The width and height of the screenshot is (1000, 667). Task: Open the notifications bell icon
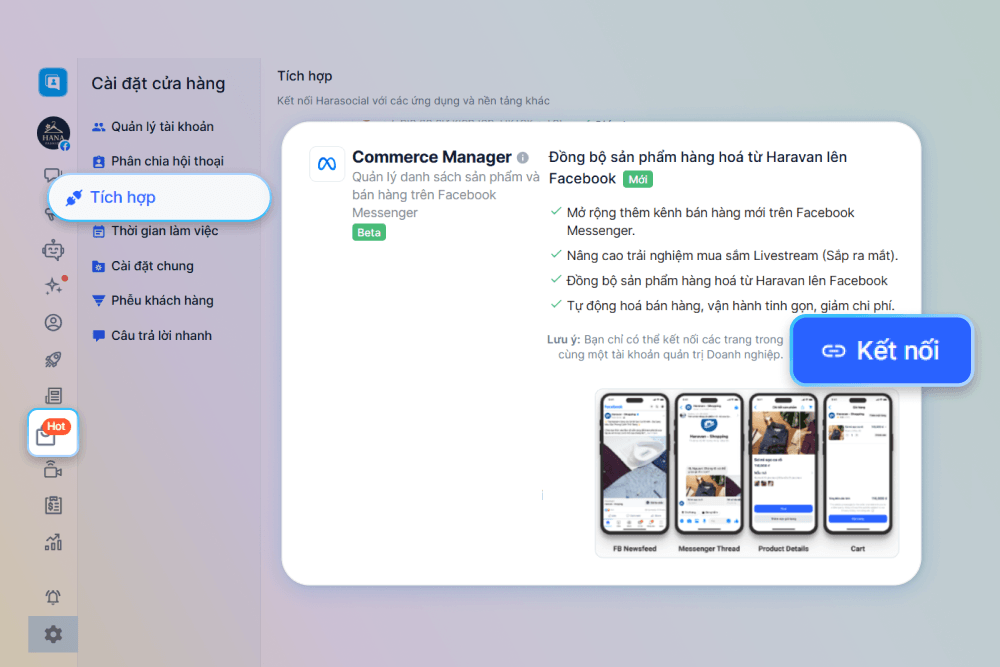53,597
